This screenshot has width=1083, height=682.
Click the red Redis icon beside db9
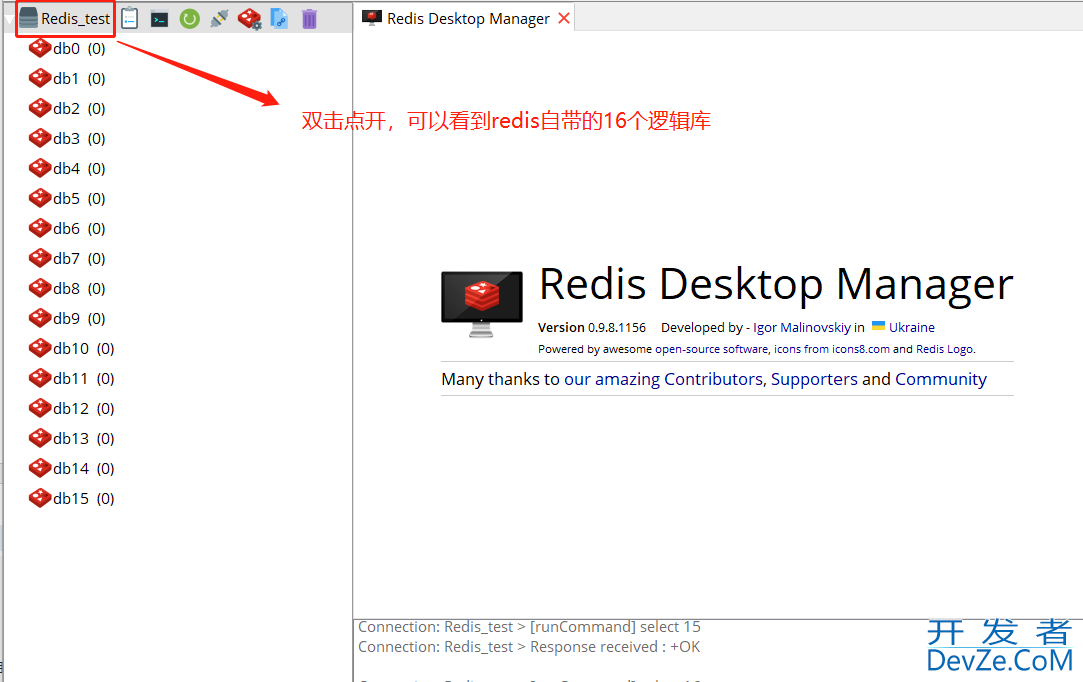click(40, 318)
